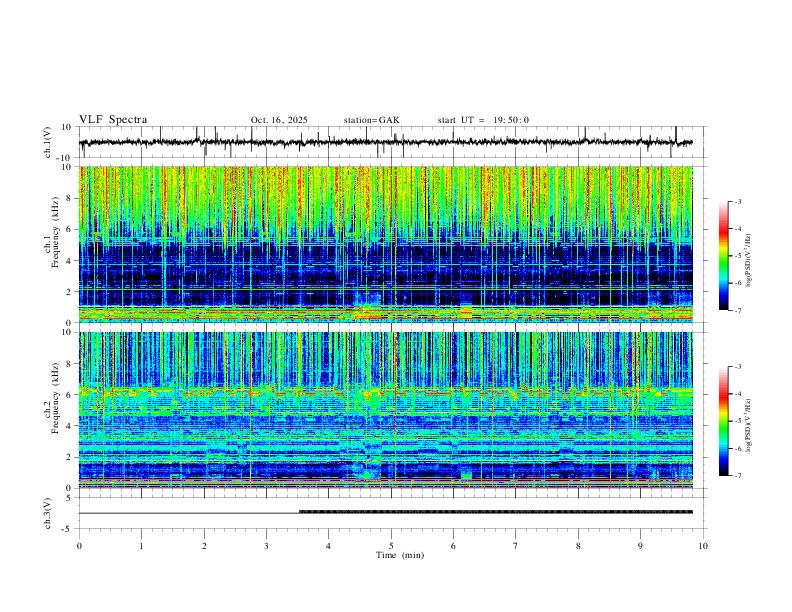
Task: Click time axis tick label "0"
Action: tap(79, 546)
